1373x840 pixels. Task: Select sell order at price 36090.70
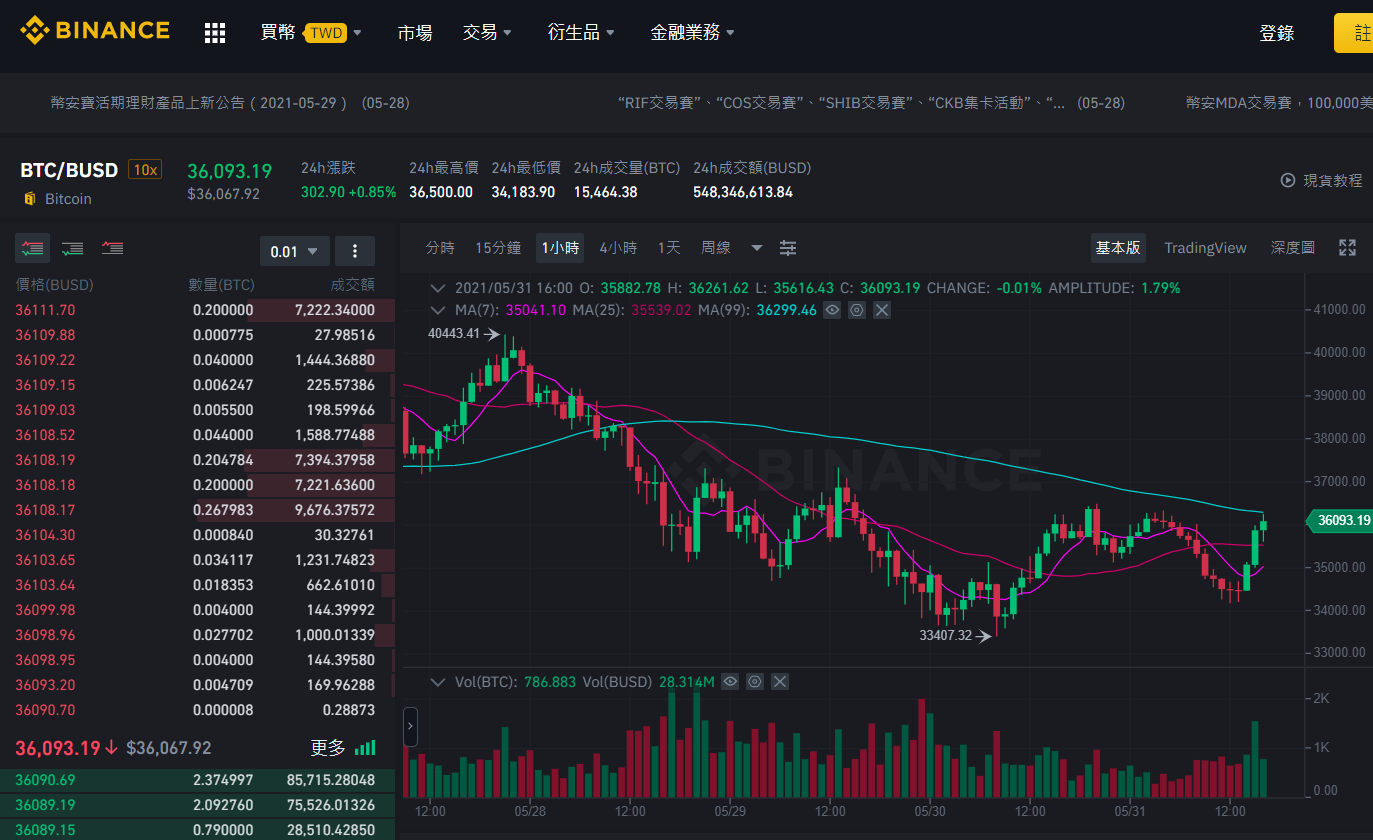pos(197,710)
